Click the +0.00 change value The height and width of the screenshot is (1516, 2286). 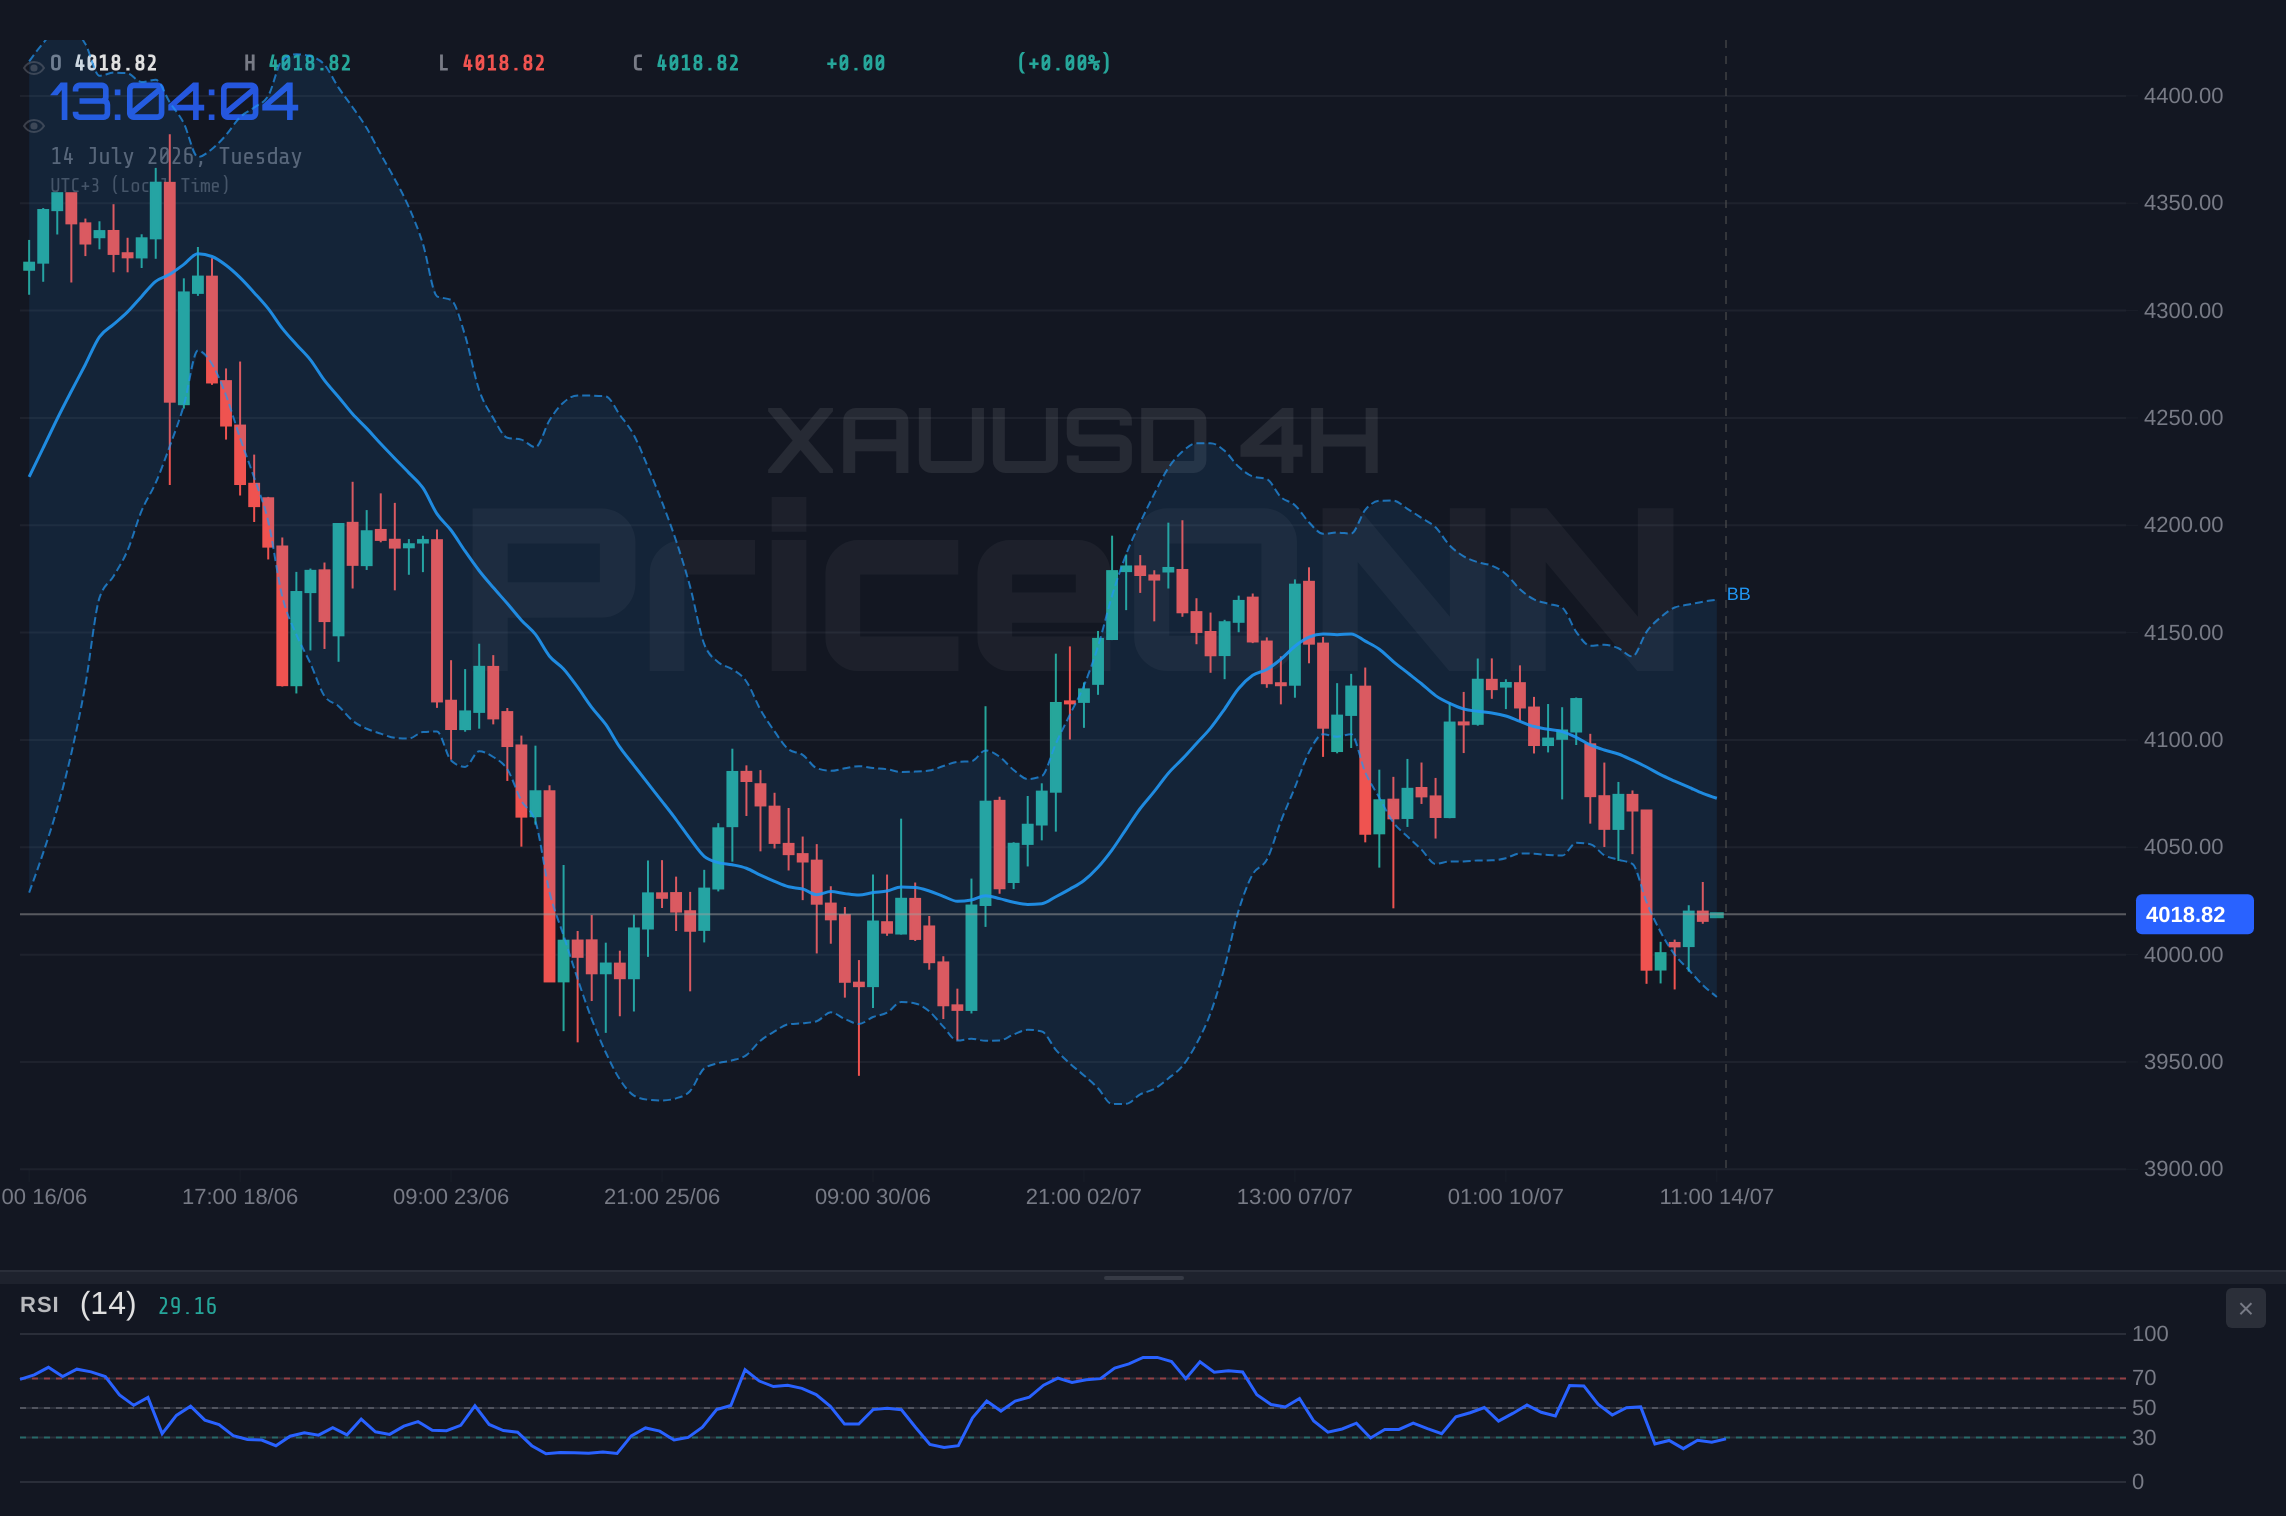pos(856,63)
